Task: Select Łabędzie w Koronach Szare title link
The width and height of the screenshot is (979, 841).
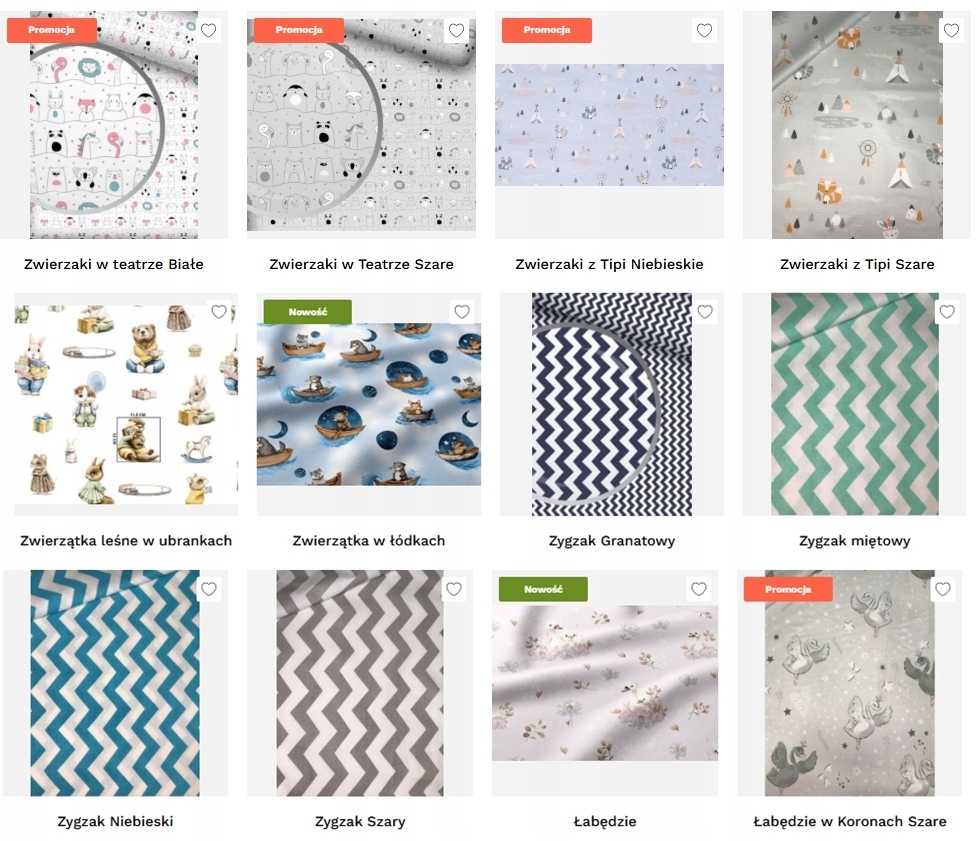Action: tap(850, 822)
